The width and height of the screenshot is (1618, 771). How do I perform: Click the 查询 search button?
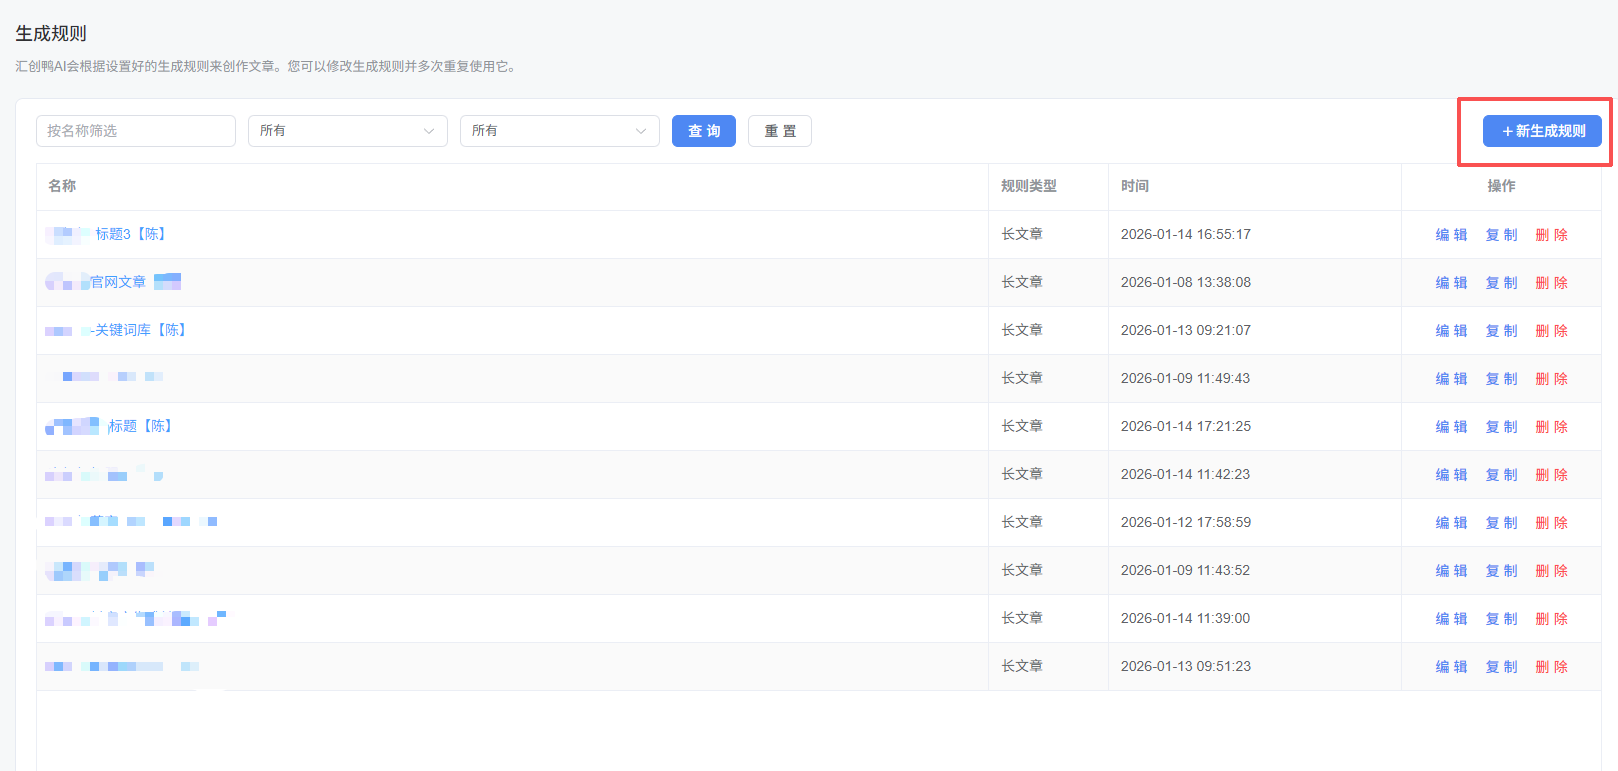pos(703,131)
